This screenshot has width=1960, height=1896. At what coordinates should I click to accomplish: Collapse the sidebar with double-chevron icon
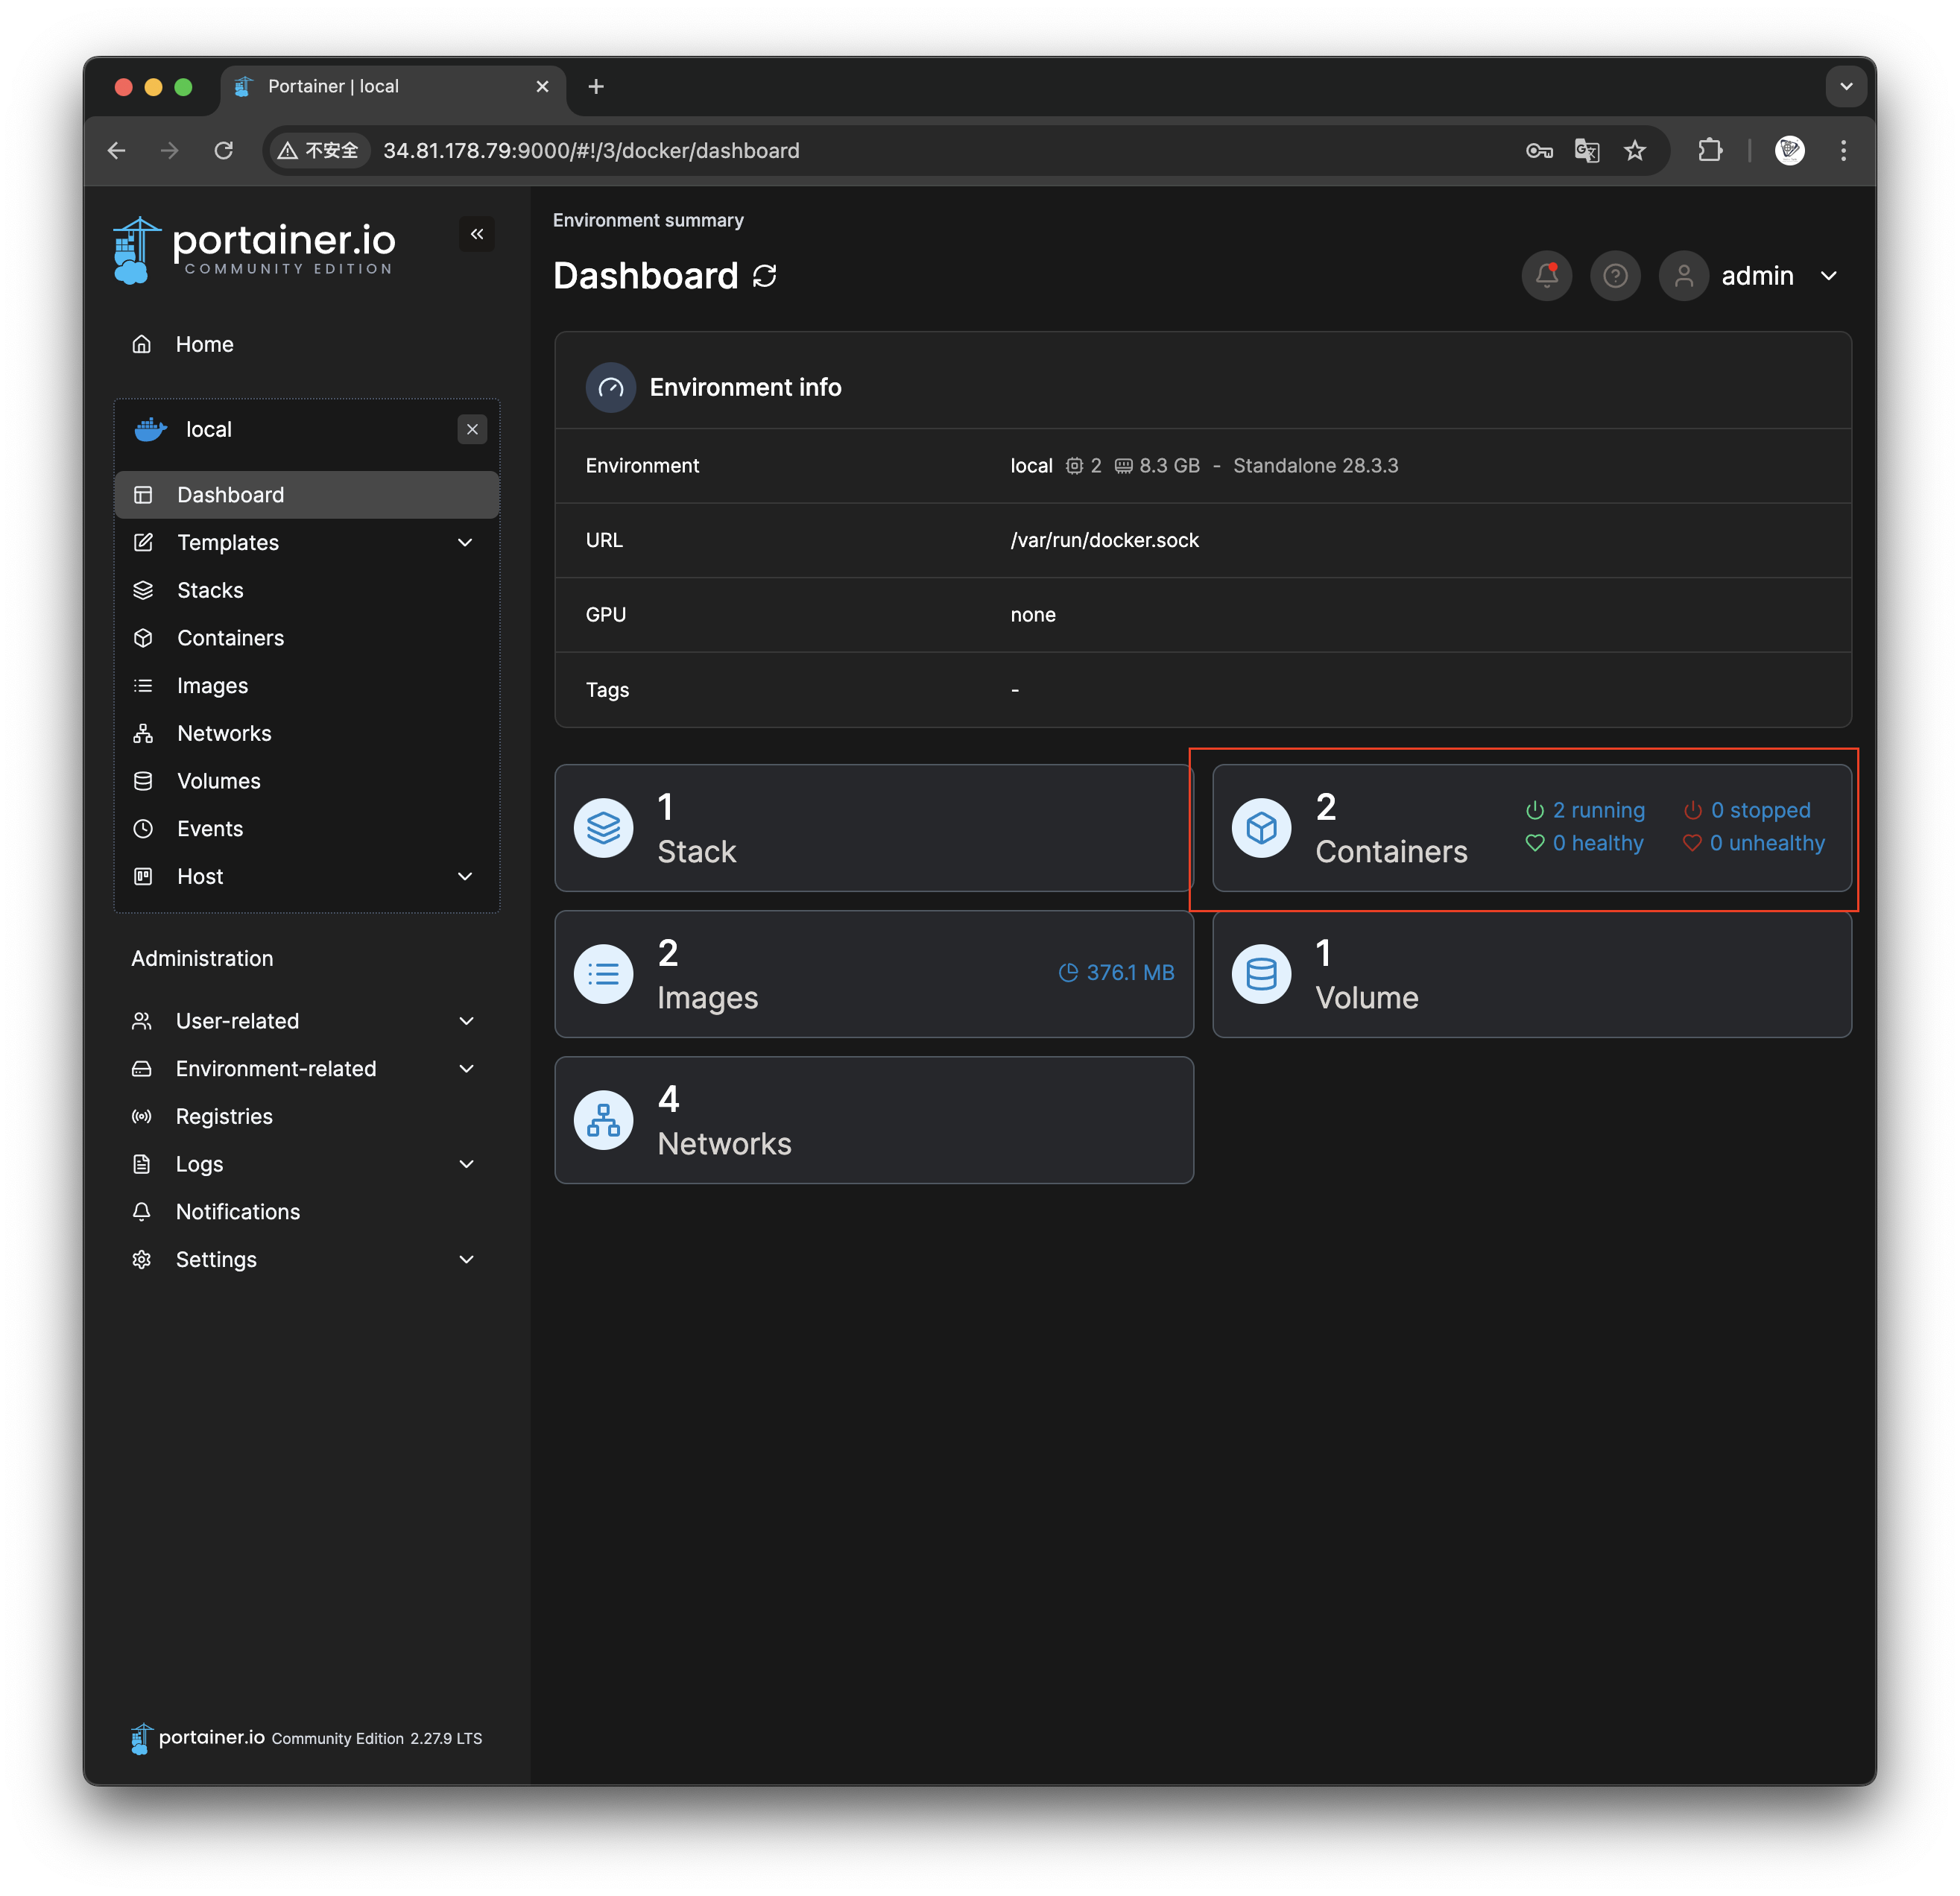(477, 234)
